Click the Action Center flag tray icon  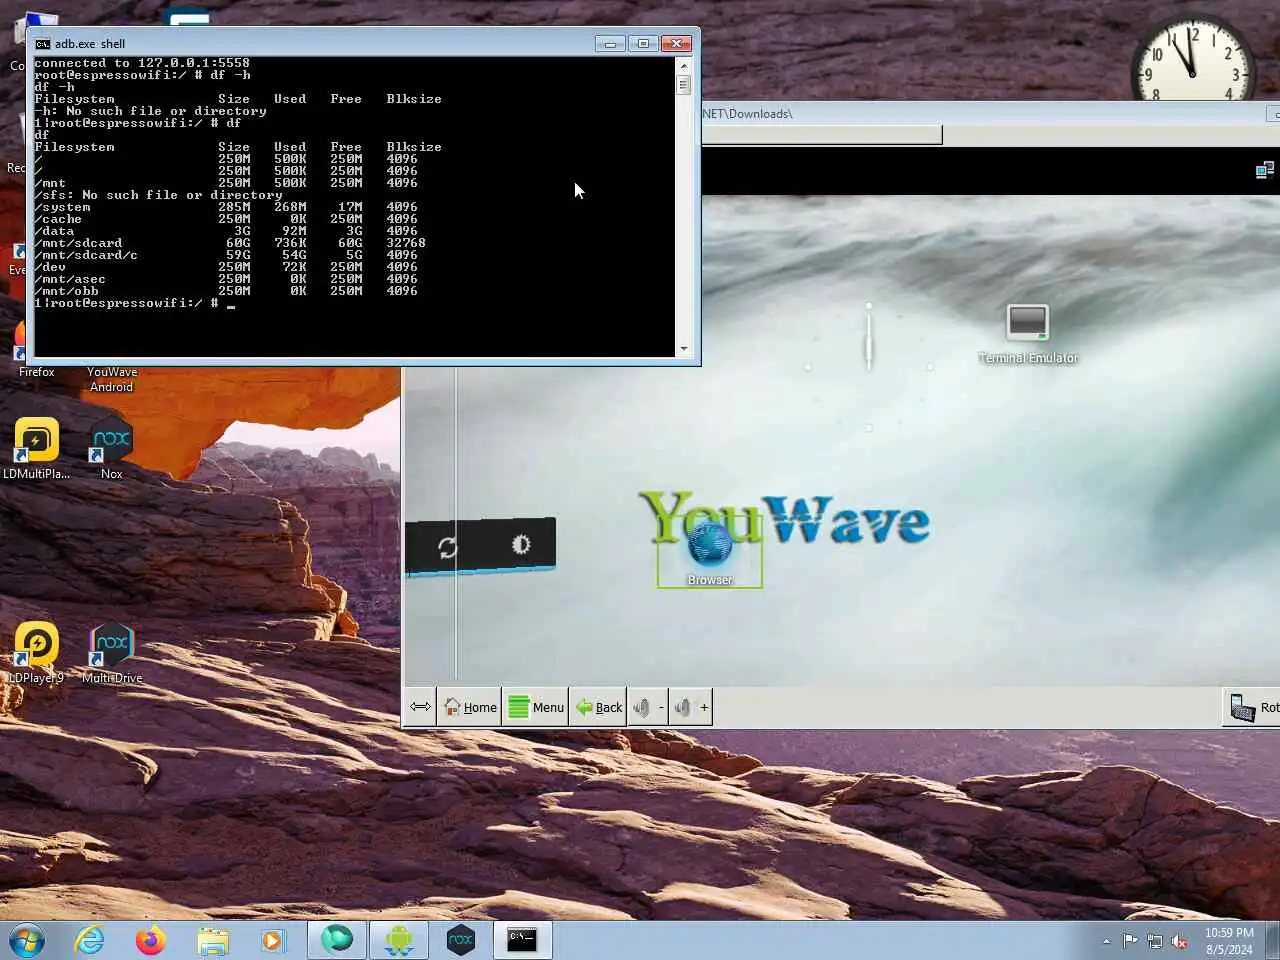pos(1130,940)
